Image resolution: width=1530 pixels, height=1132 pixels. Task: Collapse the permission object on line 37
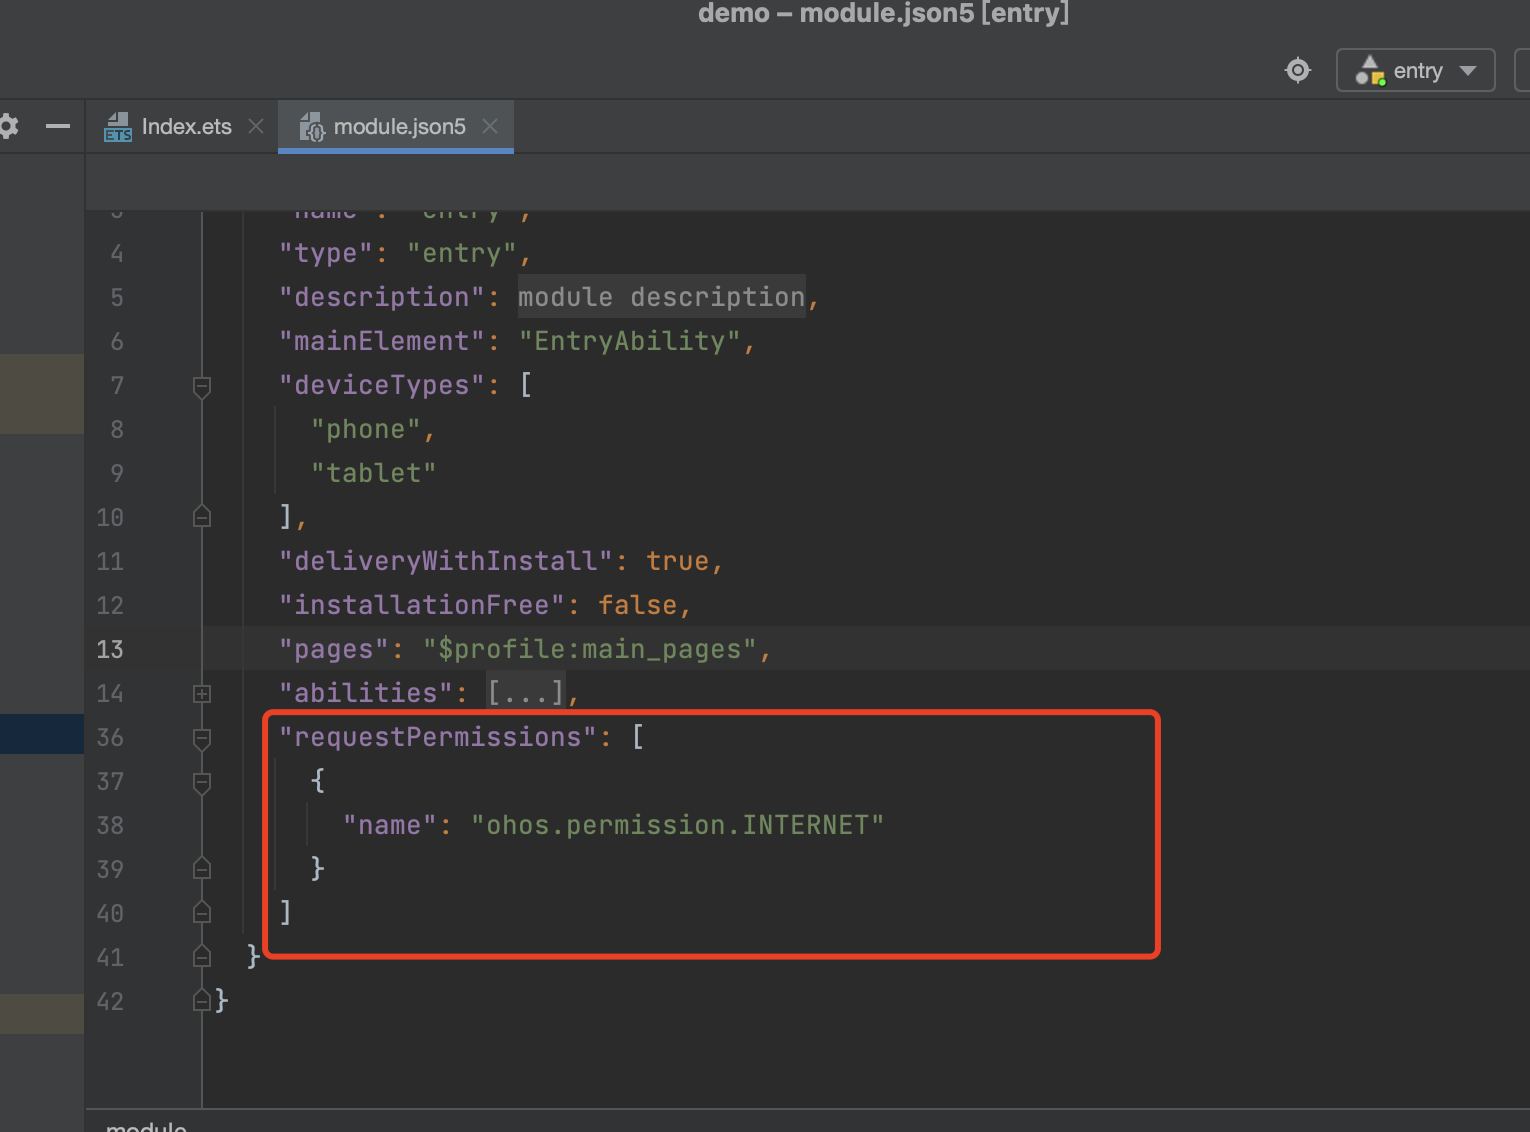(202, 782)
